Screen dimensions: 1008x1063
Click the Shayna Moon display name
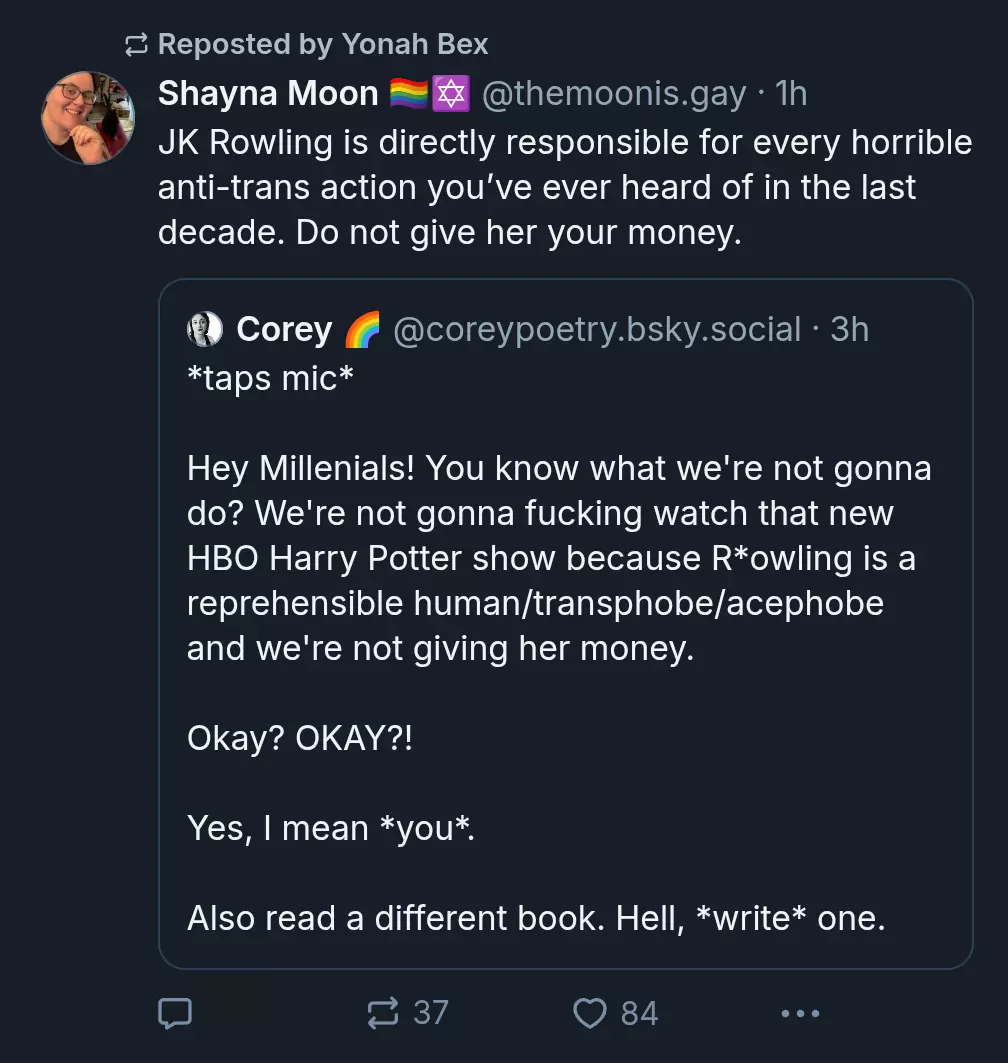coord(268,93)
